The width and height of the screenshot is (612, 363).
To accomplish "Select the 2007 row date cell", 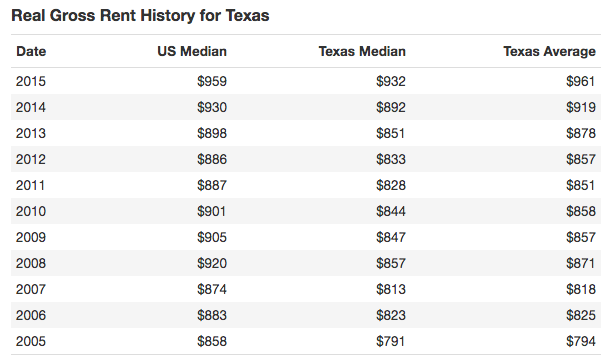I will (x=31, y=289).
